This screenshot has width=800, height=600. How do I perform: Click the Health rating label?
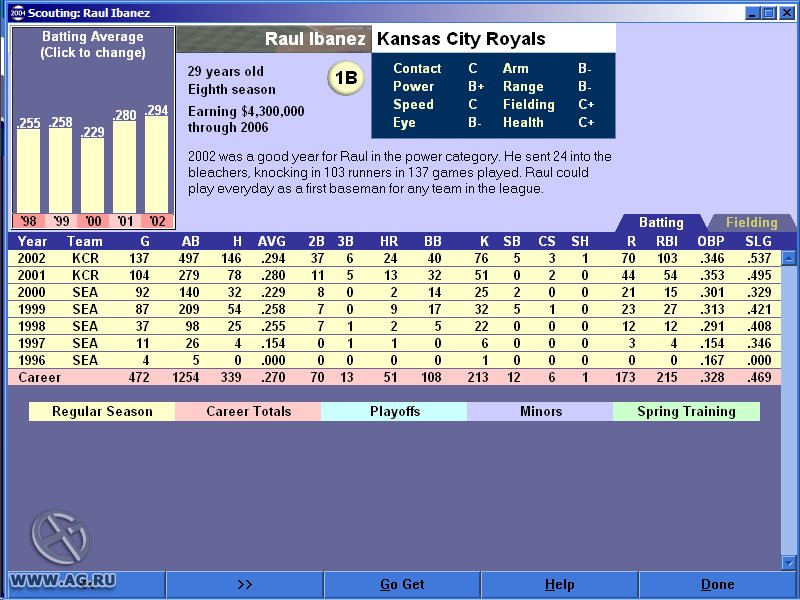coord(523,122)
